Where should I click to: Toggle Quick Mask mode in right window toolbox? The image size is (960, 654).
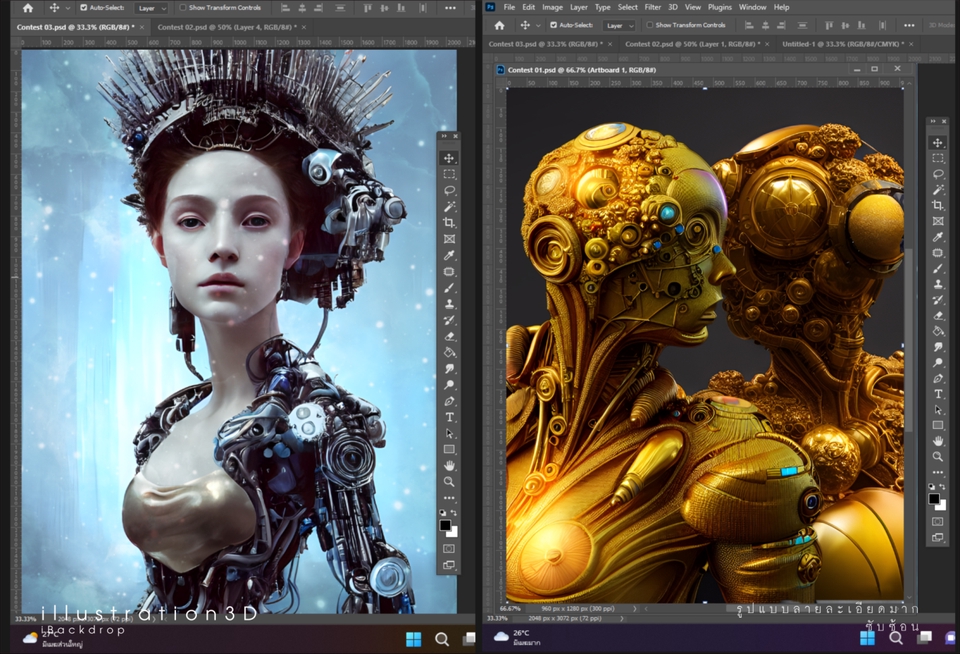937,521
